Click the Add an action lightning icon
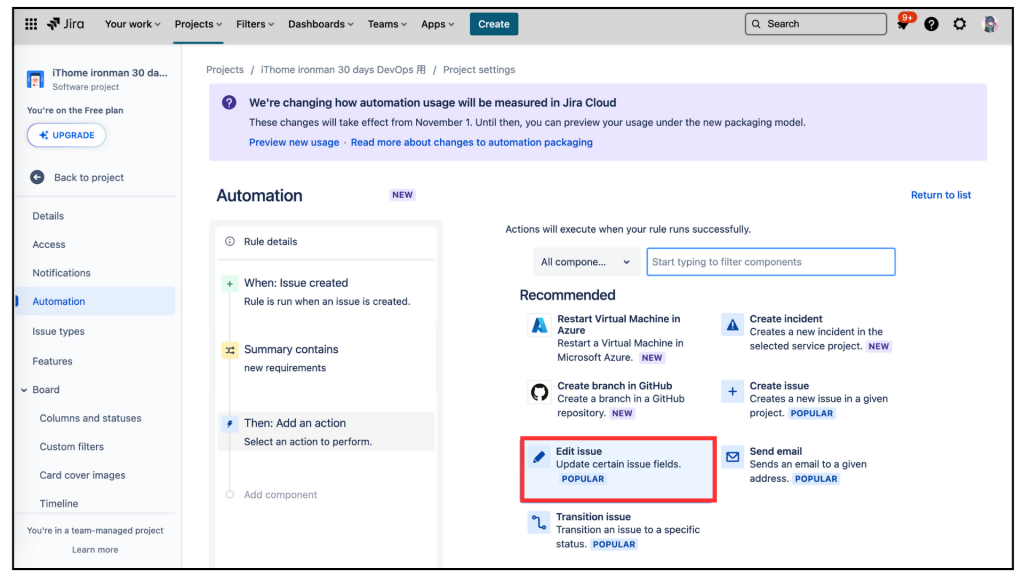Screen dimensions: 1024x576 click(x=229, y=424)
